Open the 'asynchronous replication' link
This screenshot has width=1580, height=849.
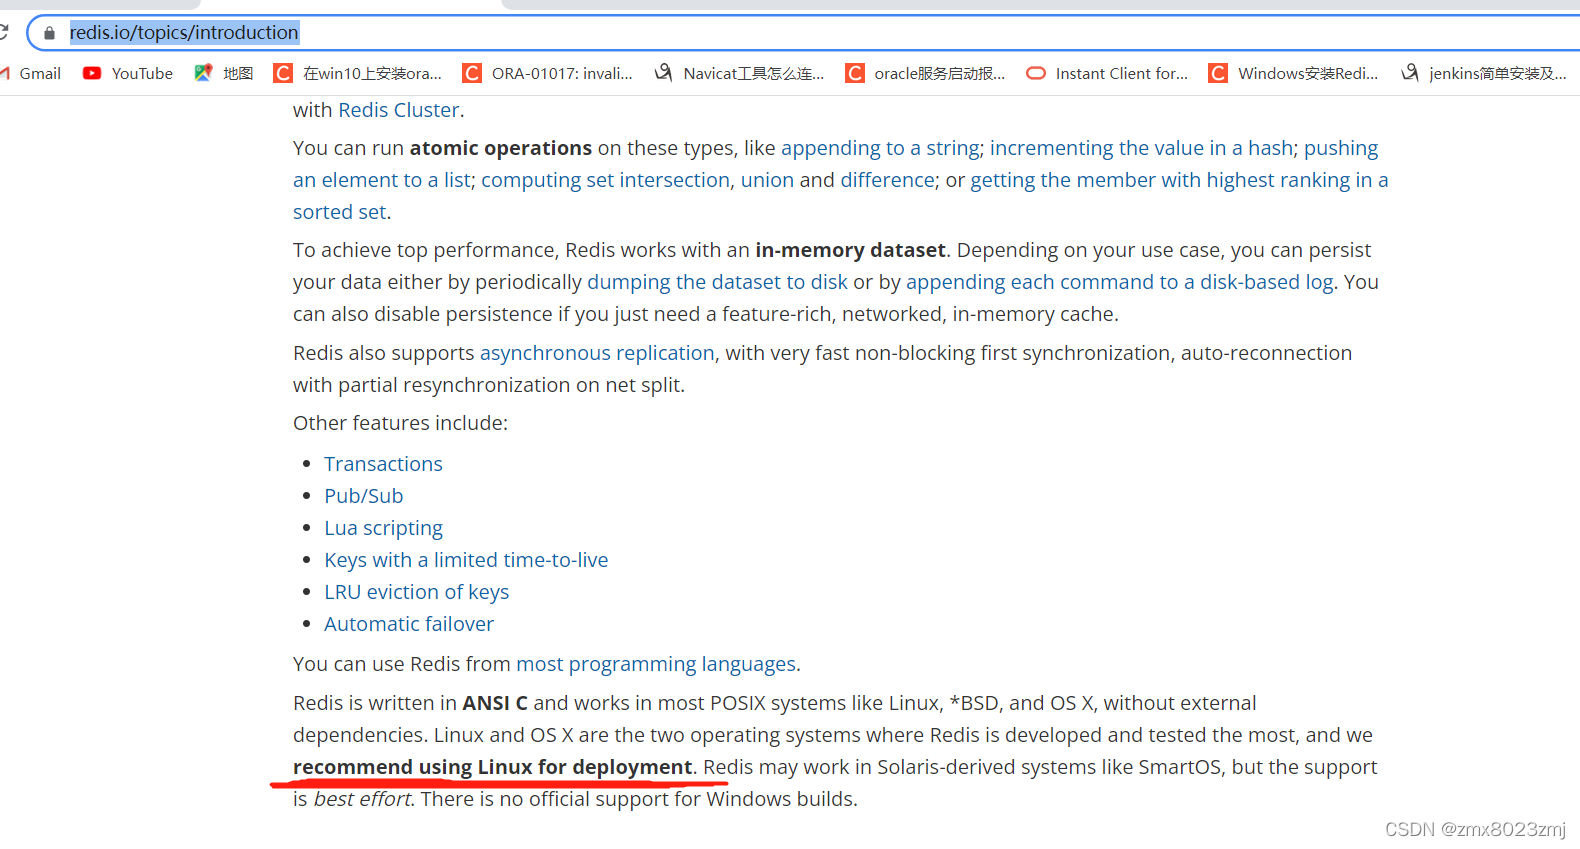click(597, 353)
